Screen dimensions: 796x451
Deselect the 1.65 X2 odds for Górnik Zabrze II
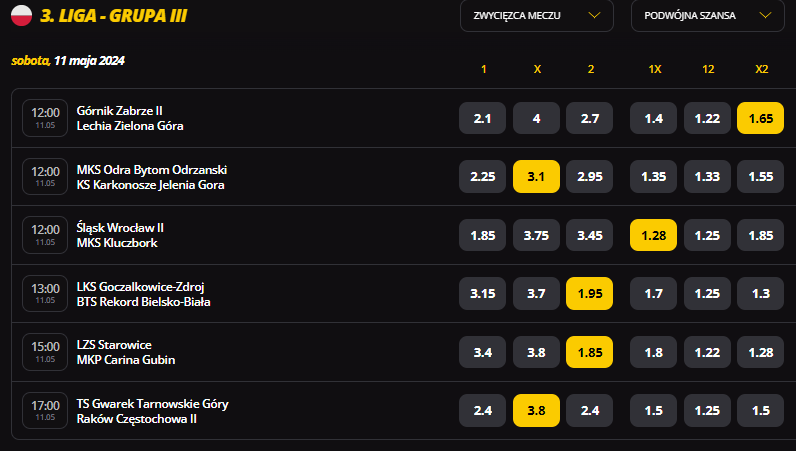(x=760, y=118)
